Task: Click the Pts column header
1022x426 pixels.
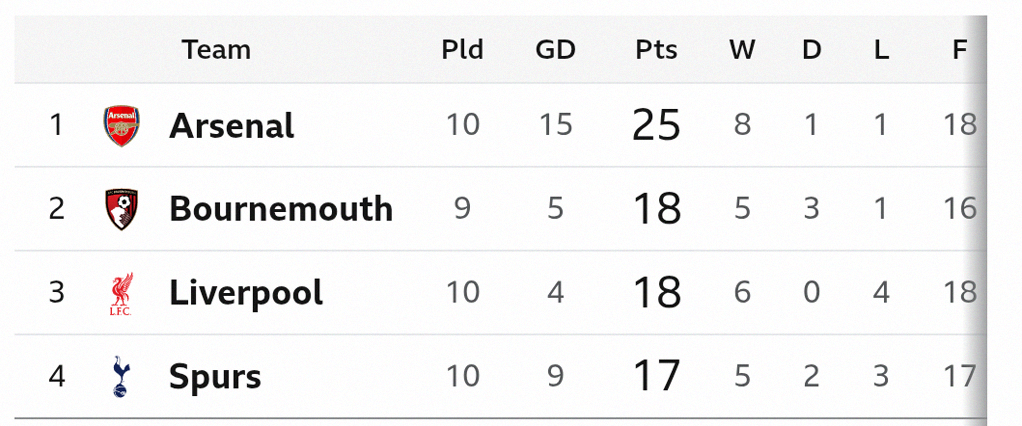Action: coord(656,50)
